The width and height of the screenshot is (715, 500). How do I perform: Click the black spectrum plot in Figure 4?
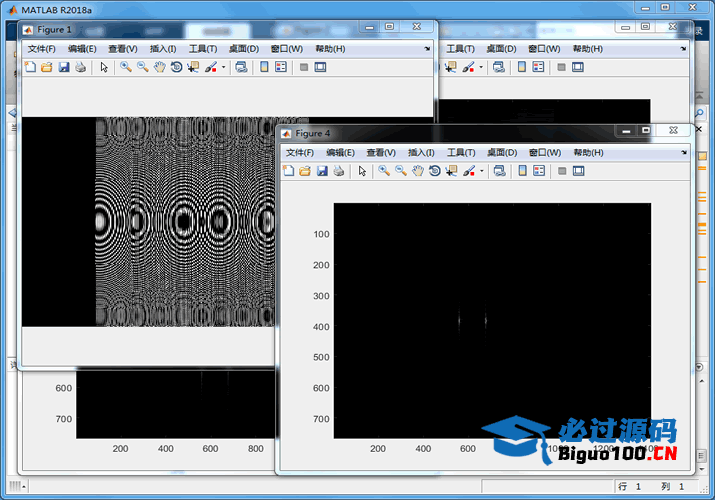point(492,320)
